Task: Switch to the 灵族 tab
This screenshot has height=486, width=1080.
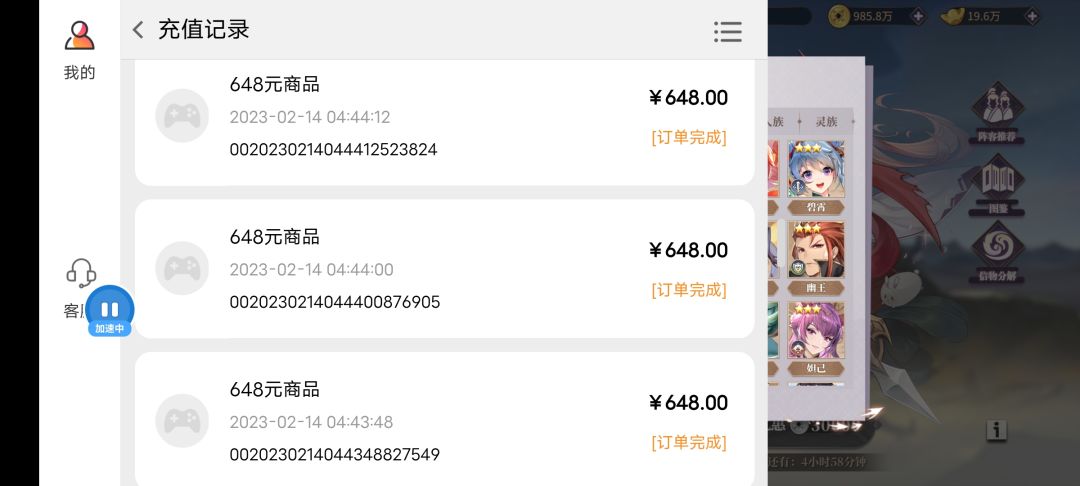Action: pyautogui.click(x=826, y=122)
